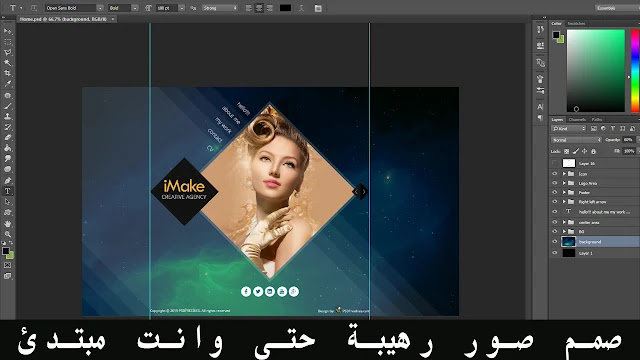Select the Rectangular Marquee tool
This screenshot has height=360, width=640.
(x=8, y=42)
